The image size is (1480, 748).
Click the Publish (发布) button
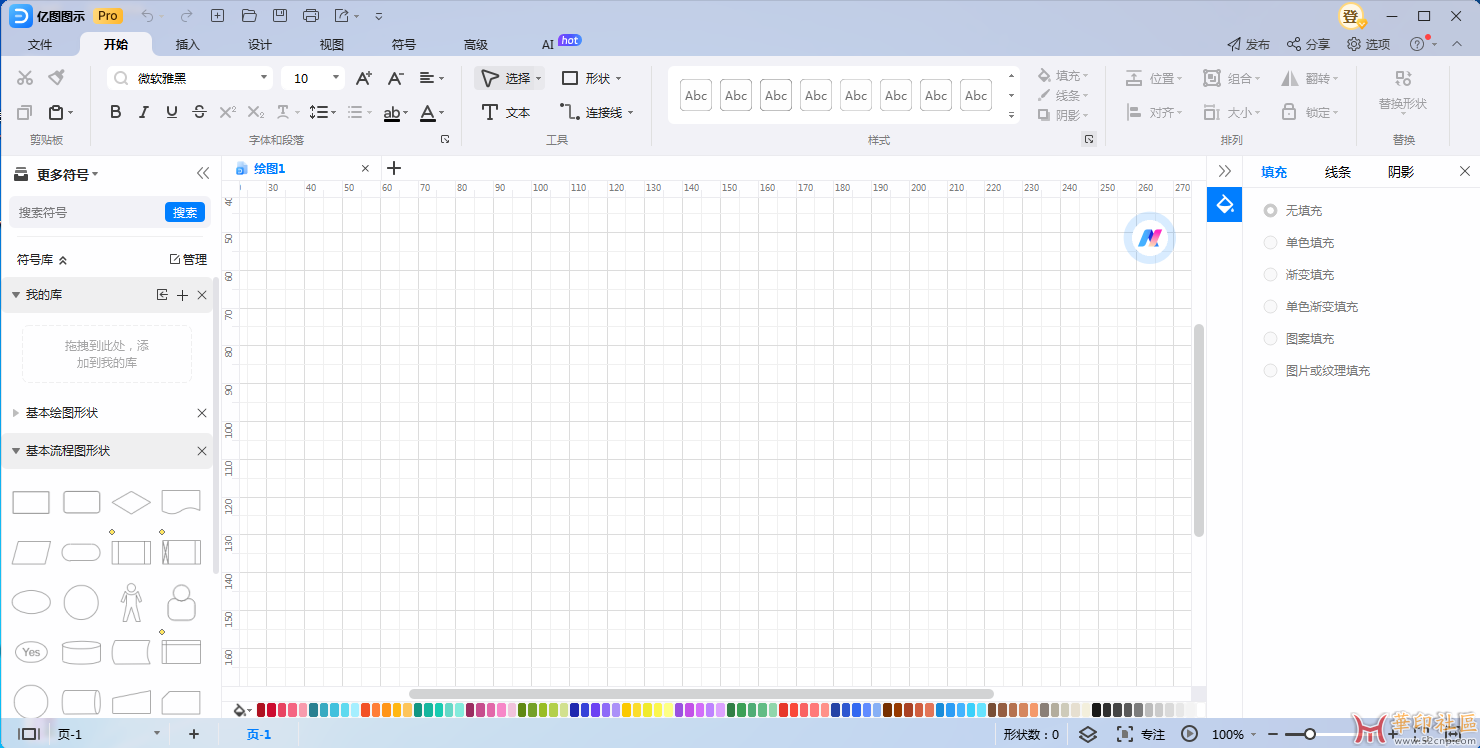1248,44
